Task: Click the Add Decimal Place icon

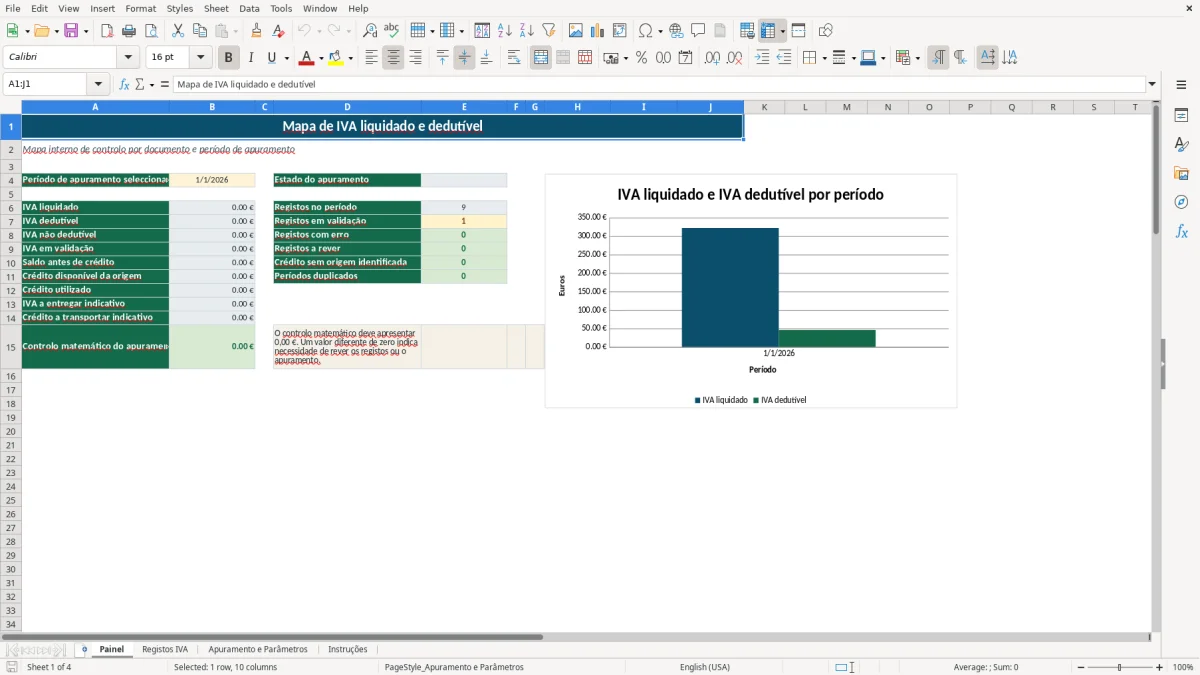Action: tap(712, 58)
